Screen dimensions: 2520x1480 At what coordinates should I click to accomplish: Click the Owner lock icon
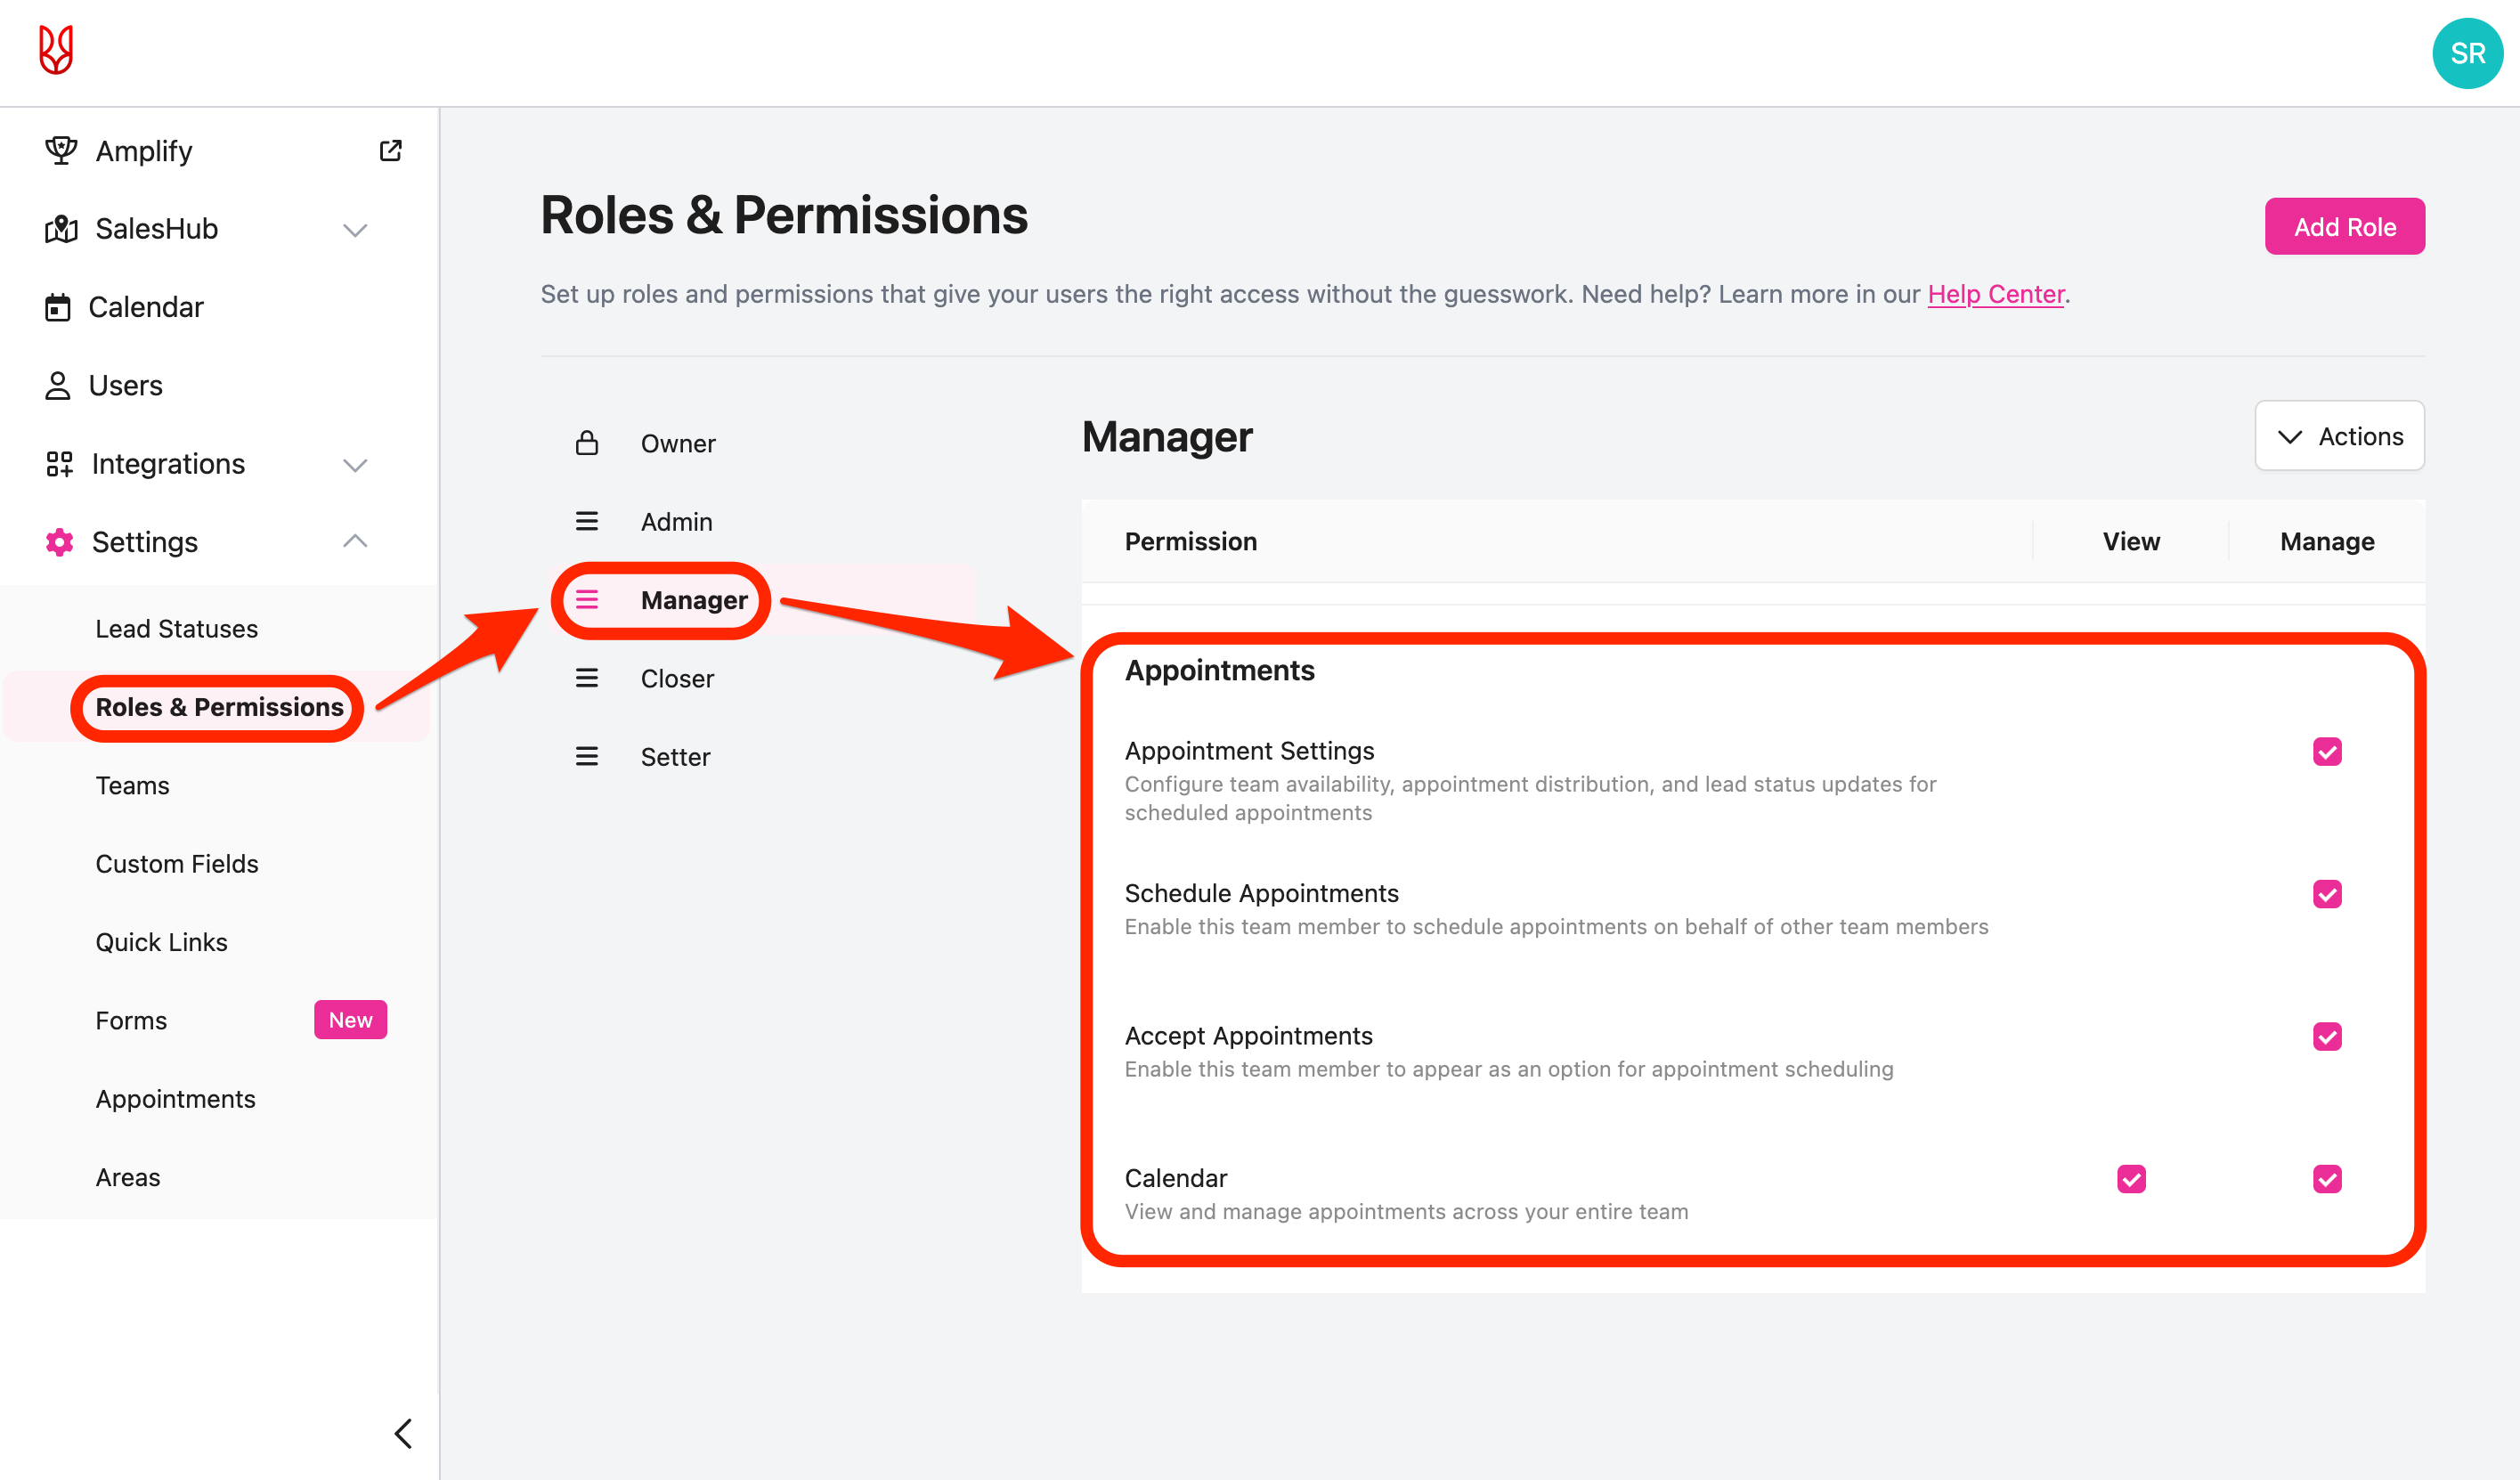coord(587,443)
